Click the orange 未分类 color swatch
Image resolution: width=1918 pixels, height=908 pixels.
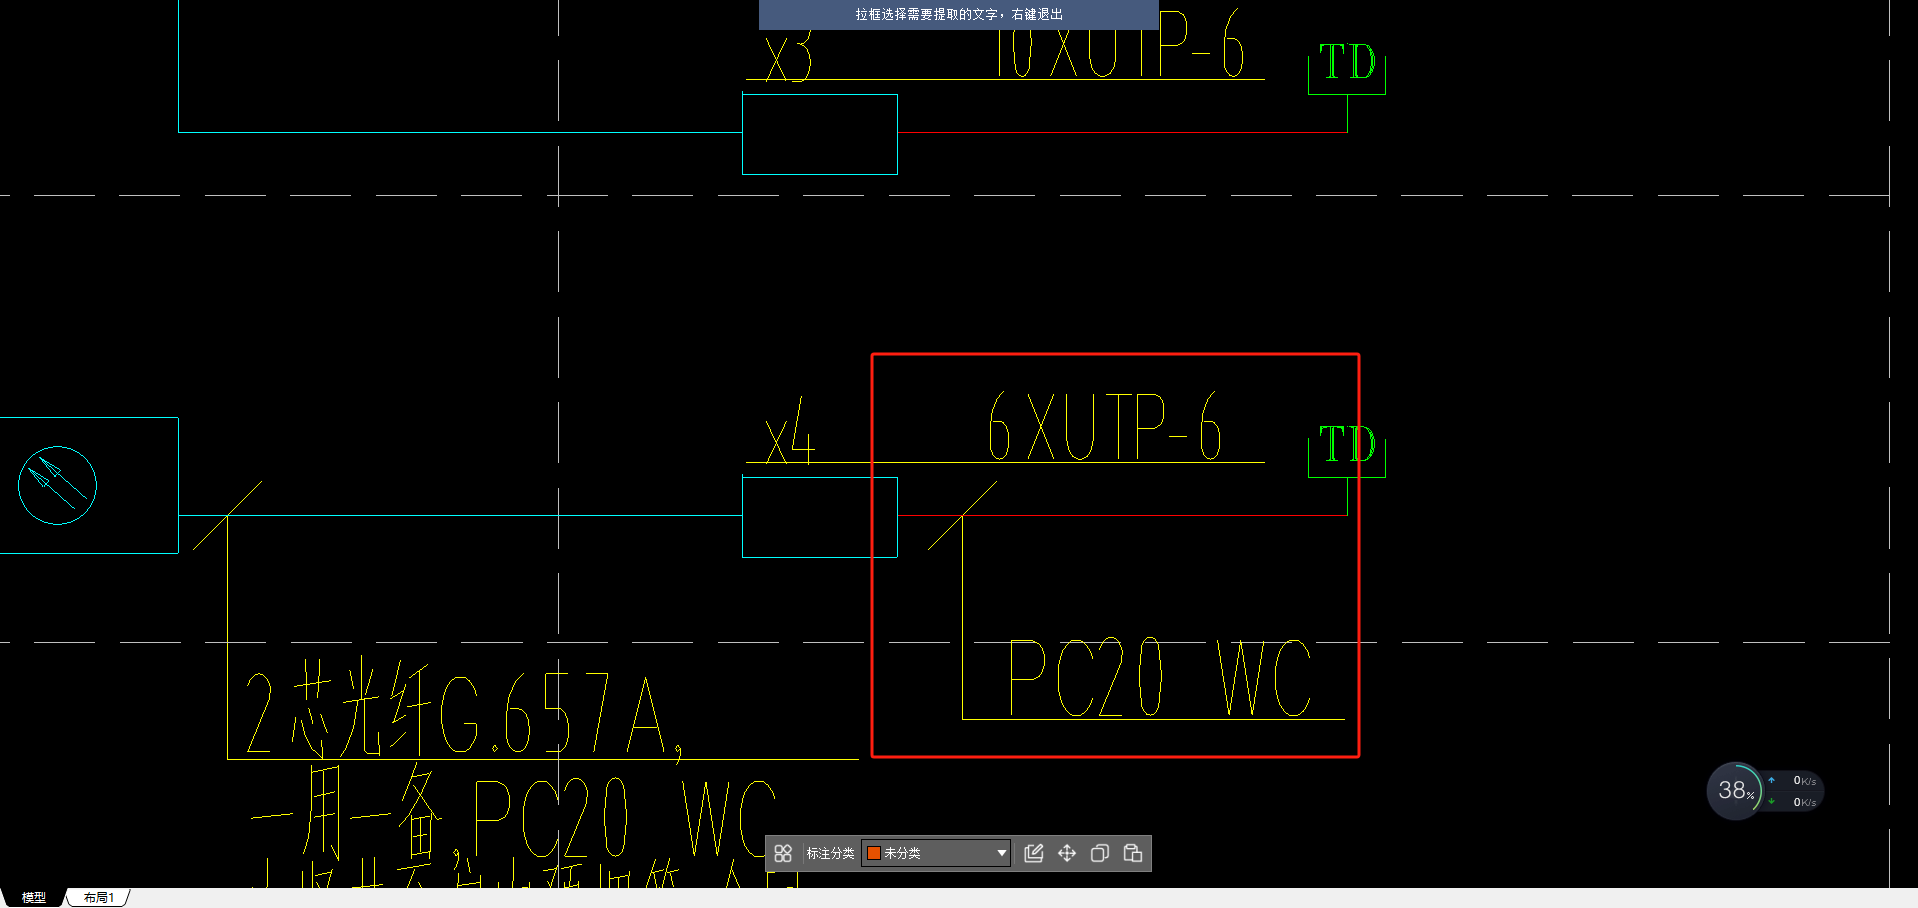(873, 853)
